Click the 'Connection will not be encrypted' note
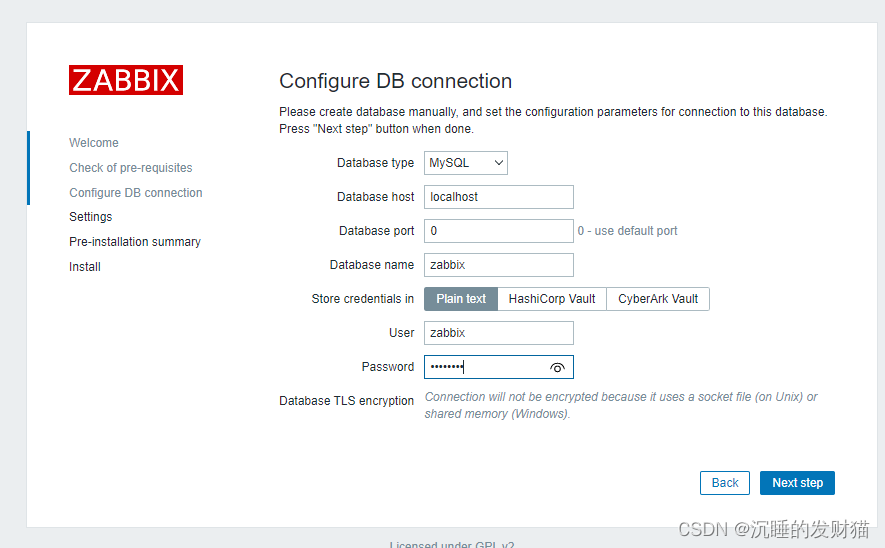 [621, 405]
